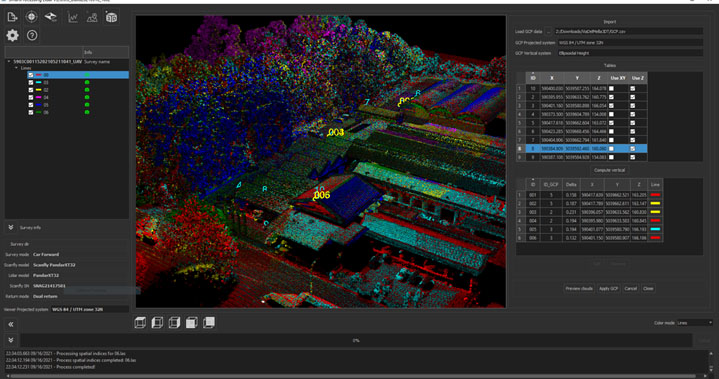
Task: Select result row 003 with delta 0.231
Action: coord(589,212)
